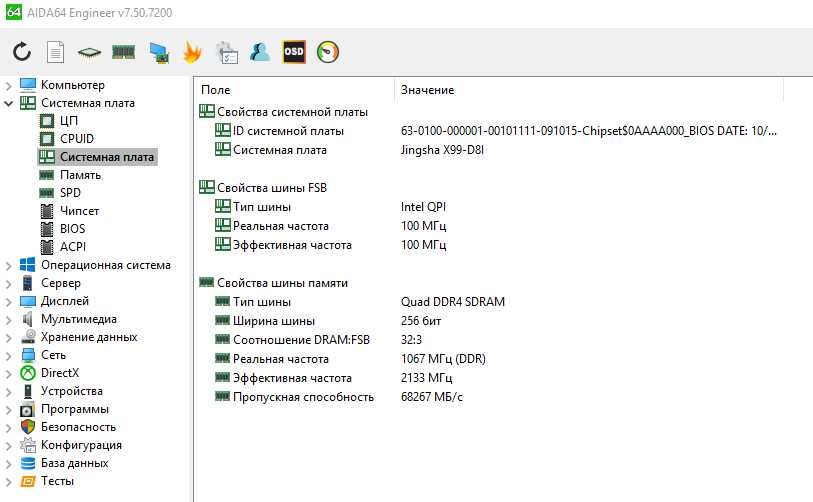Collapse the Системная плата parent node

click(x=8, y=103)
